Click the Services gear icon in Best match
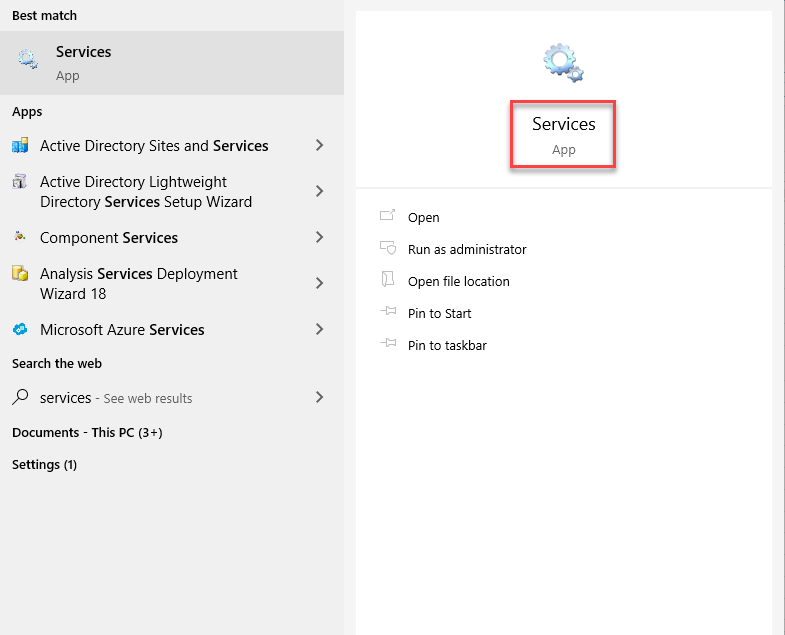 click(x=28, y=59)
